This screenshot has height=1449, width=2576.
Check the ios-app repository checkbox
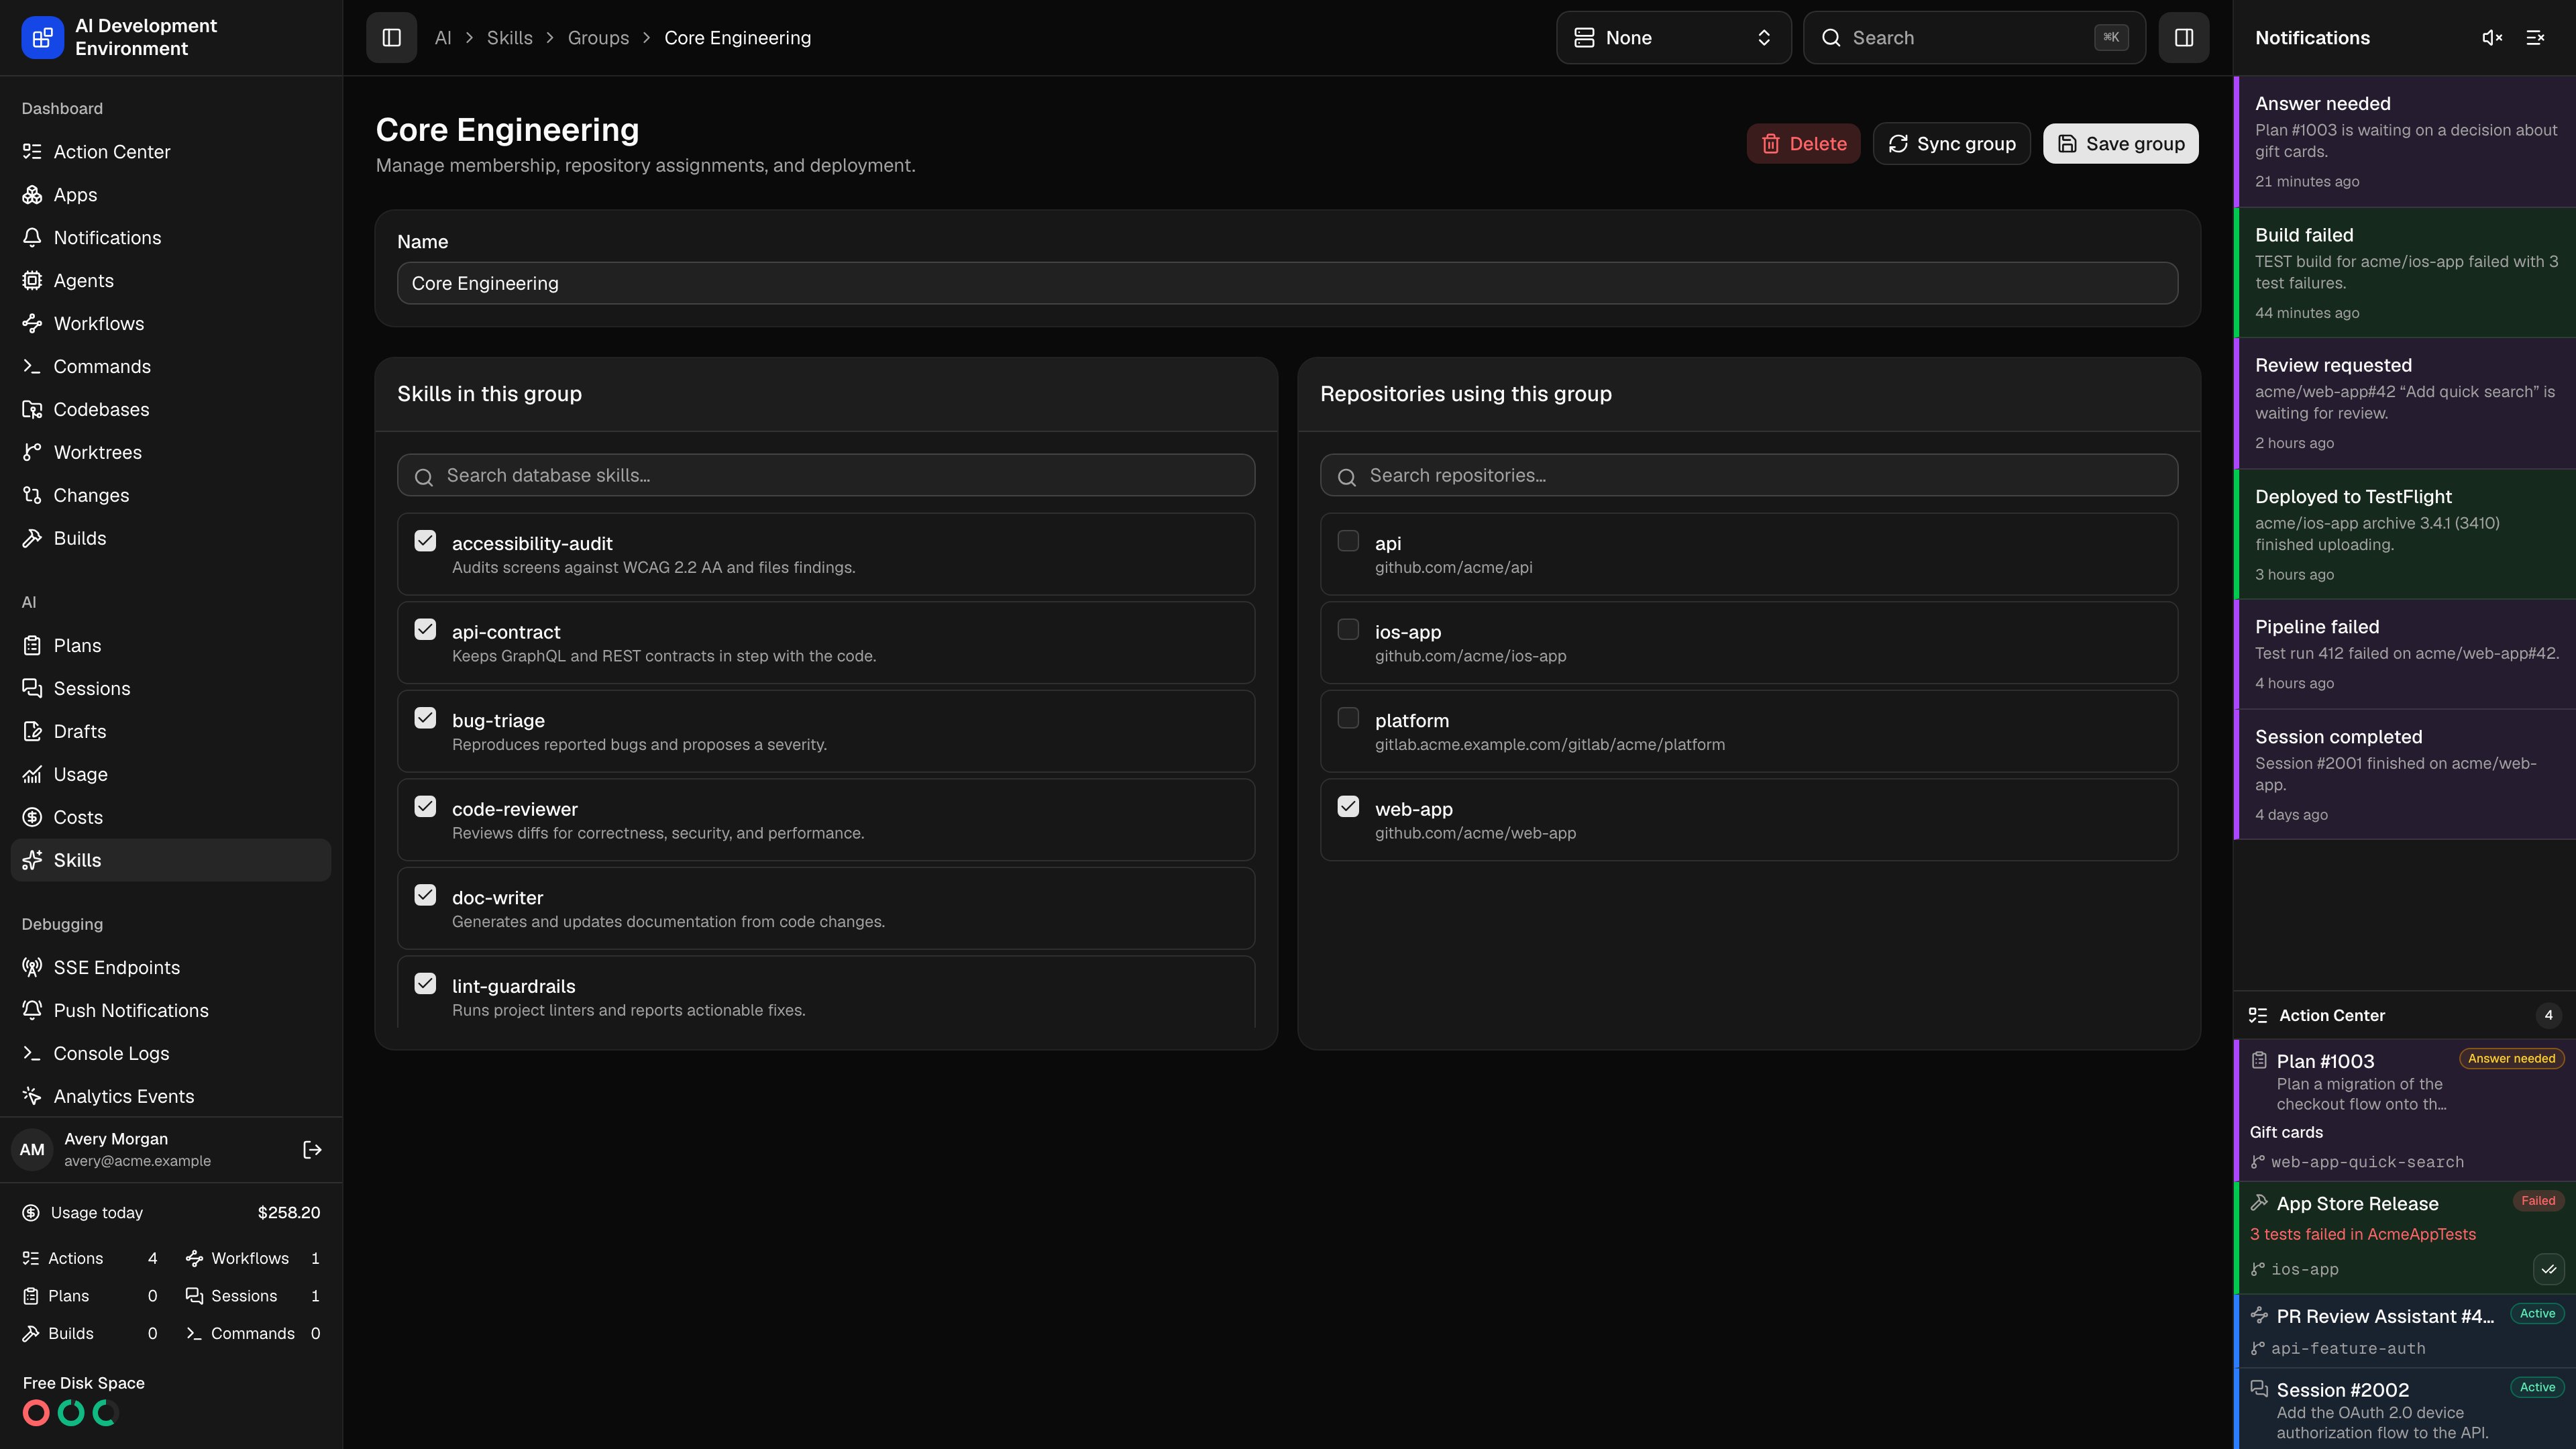(x=1348, y=629)
